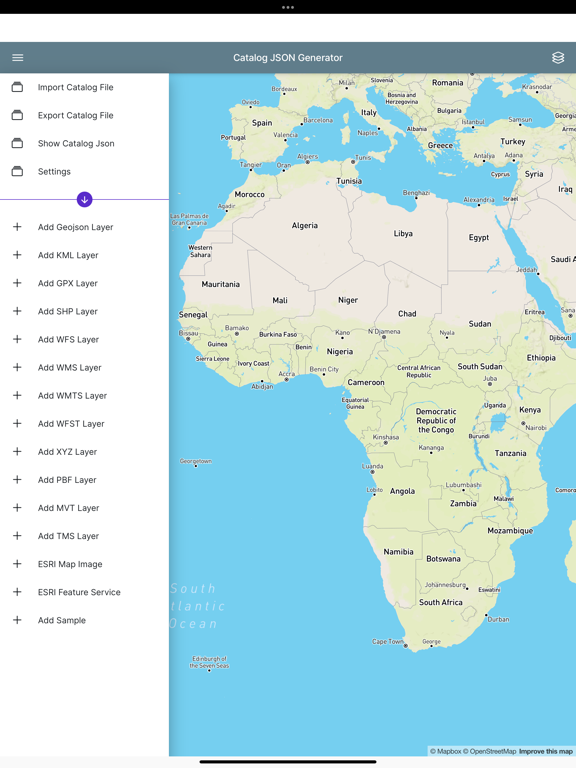This screenshot has height=768, width=576.
Task: Click plus icon beside Add WMTS Layer
Action: (x=17, y=395)
